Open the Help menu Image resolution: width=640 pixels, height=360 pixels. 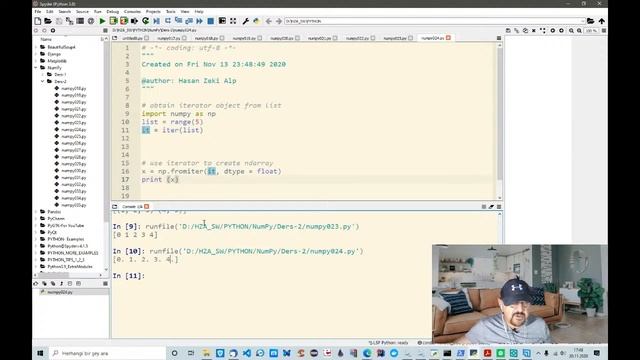(x=199, y=11)
